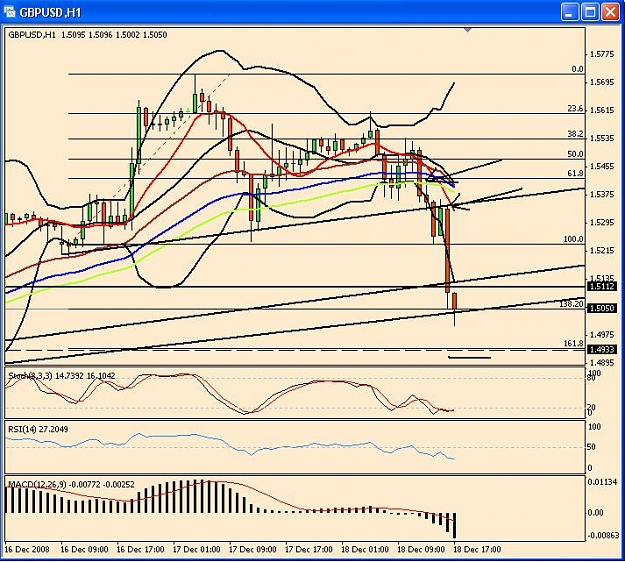Click the 16 Dec 2008 time axis label

pyautogui.click(x=27, y=549)
